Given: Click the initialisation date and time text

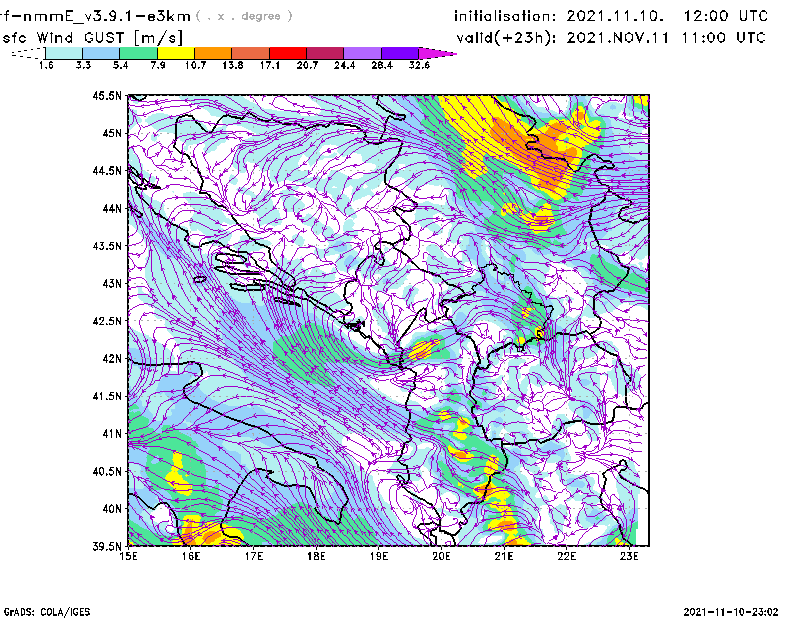Looking at the screenshot, I should pyautogui.click(x=611, y=16).
